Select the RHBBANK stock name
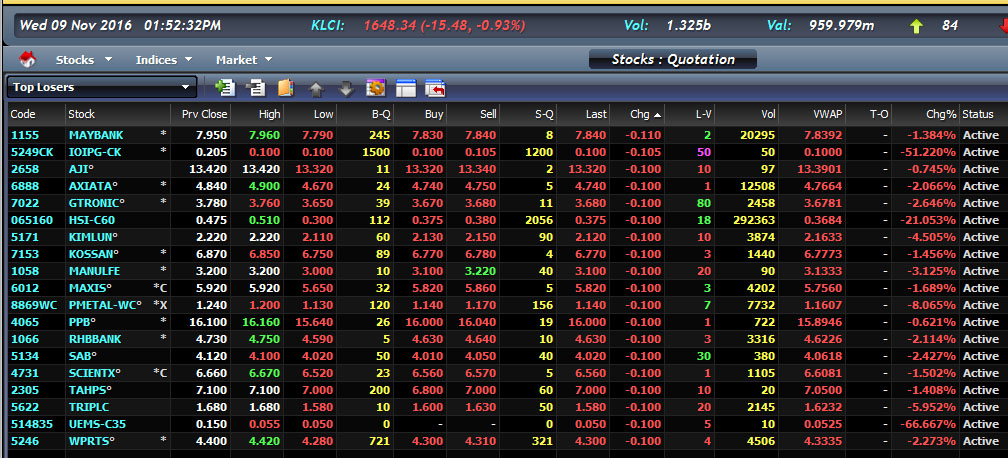The height and width of the screenshot is (458, 1008). pyautogui.click(x=94, y=338)
